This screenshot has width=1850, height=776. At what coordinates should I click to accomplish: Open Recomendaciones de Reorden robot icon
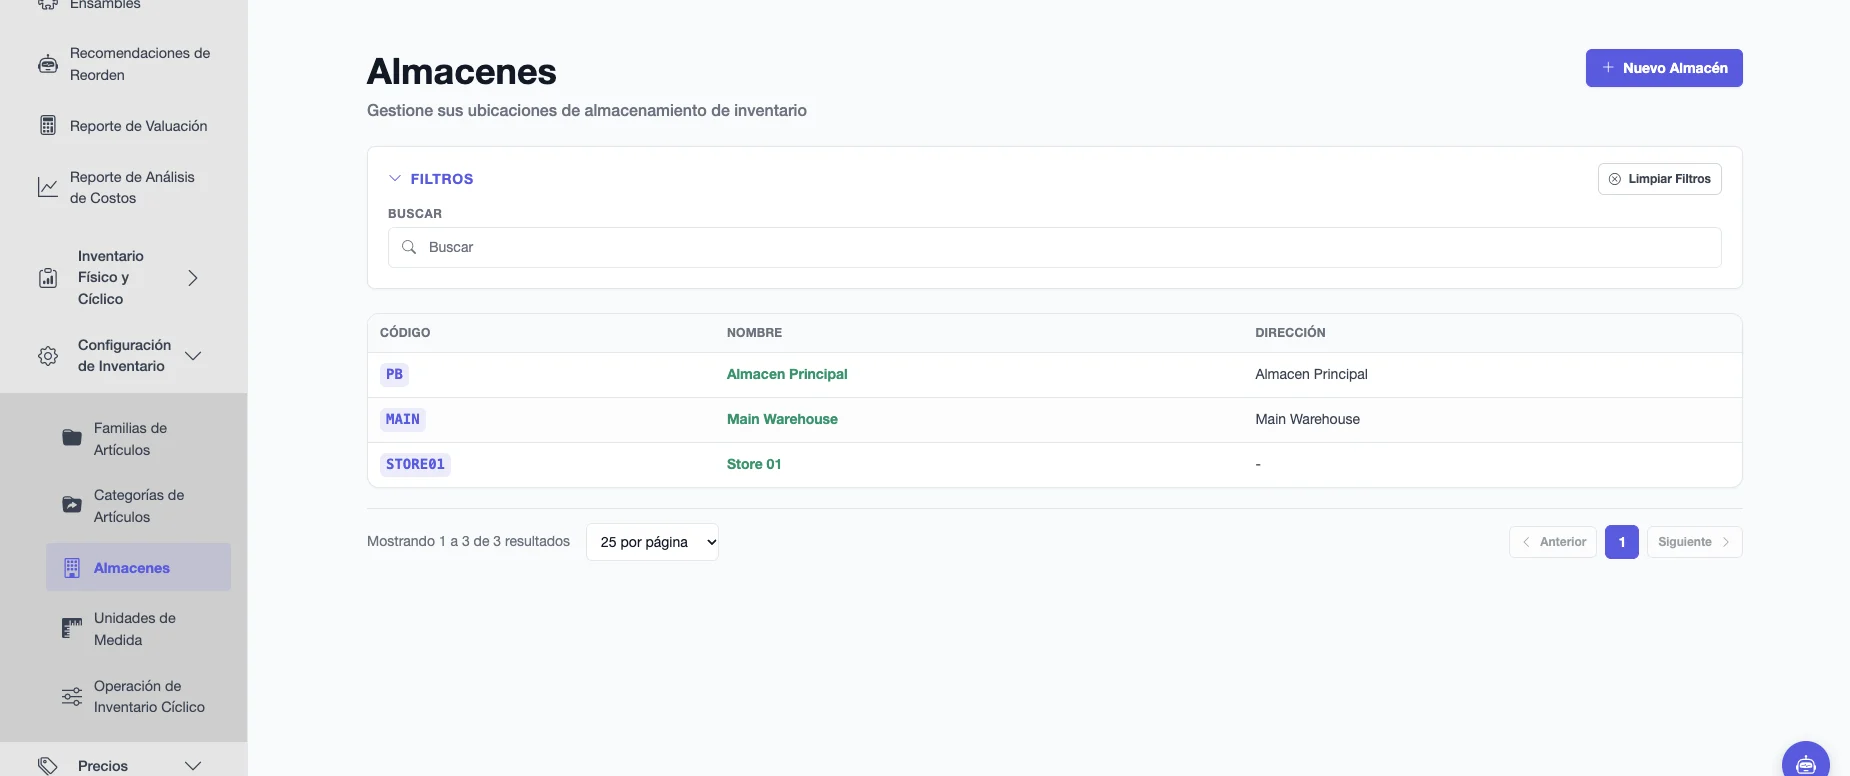click(x=48, y=64)
